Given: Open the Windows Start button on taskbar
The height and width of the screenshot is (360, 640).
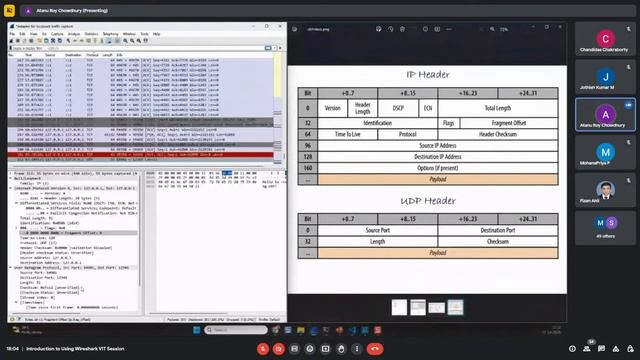Looking at the screenshot, I should pos(196,330).
